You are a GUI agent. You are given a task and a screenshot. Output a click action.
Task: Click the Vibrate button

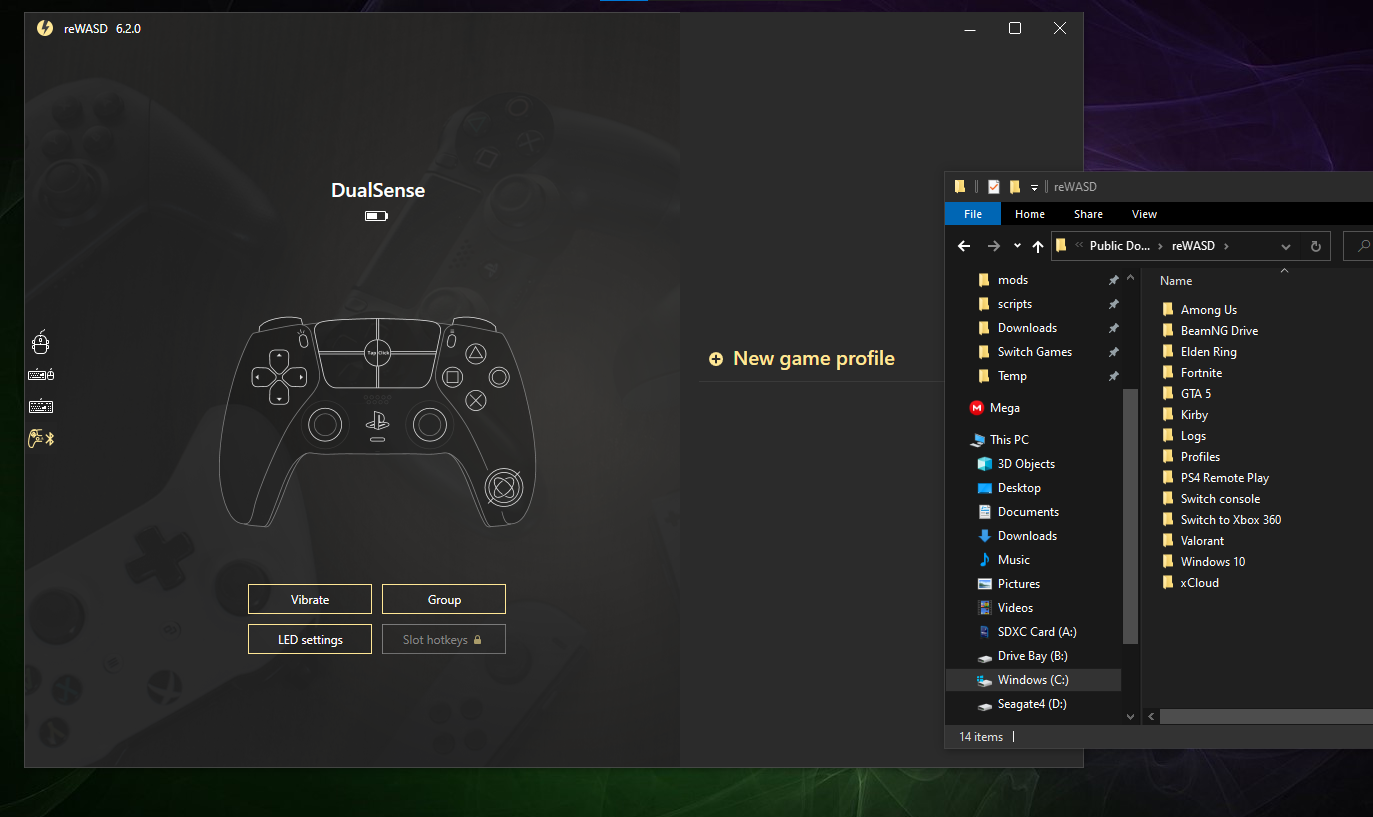pos(310,599)
